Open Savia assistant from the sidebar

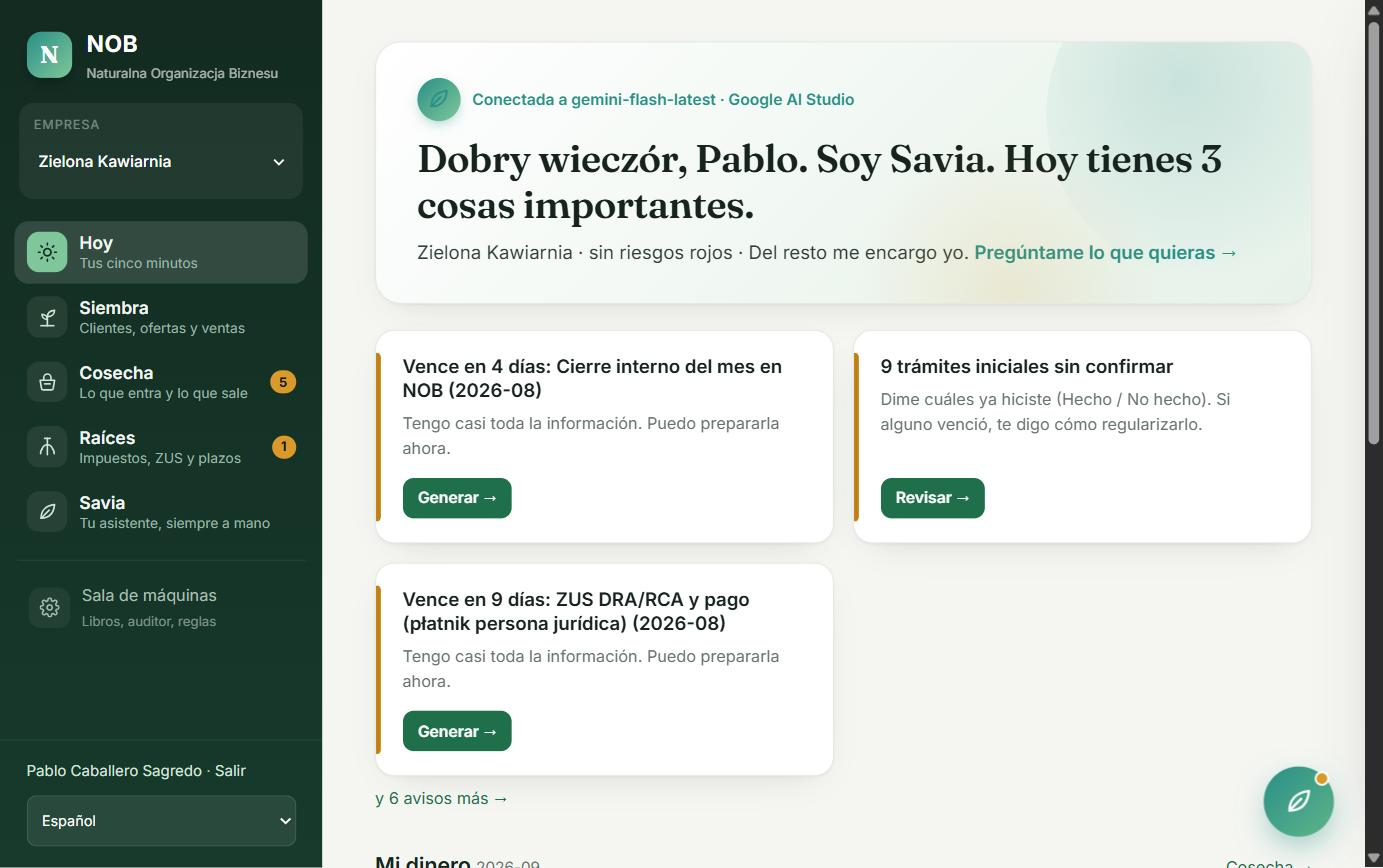click(x=161, y=512)
